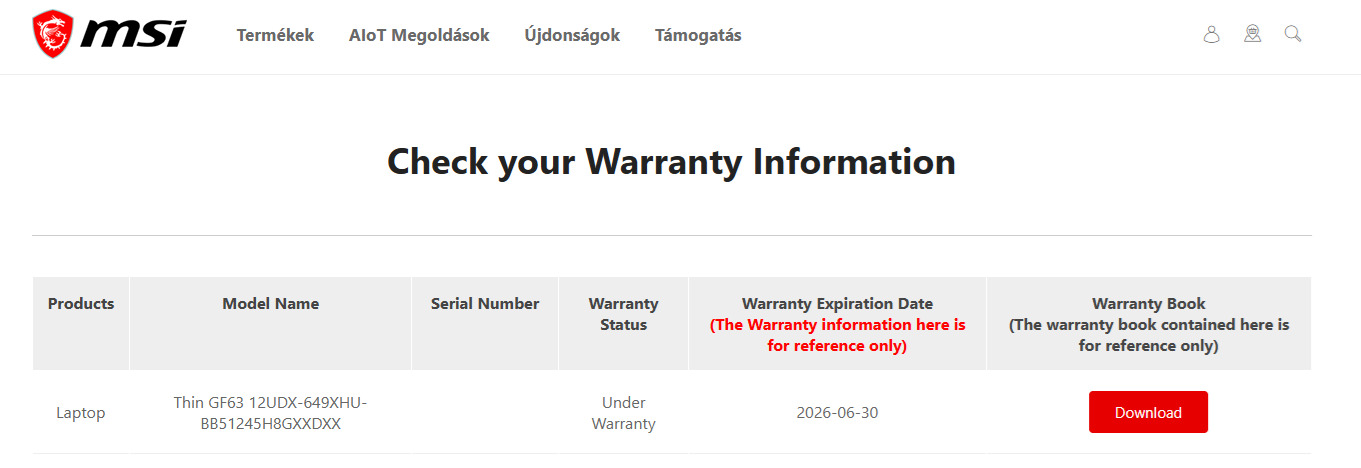Click the Under Warranty status text

[x=623, y=413]
